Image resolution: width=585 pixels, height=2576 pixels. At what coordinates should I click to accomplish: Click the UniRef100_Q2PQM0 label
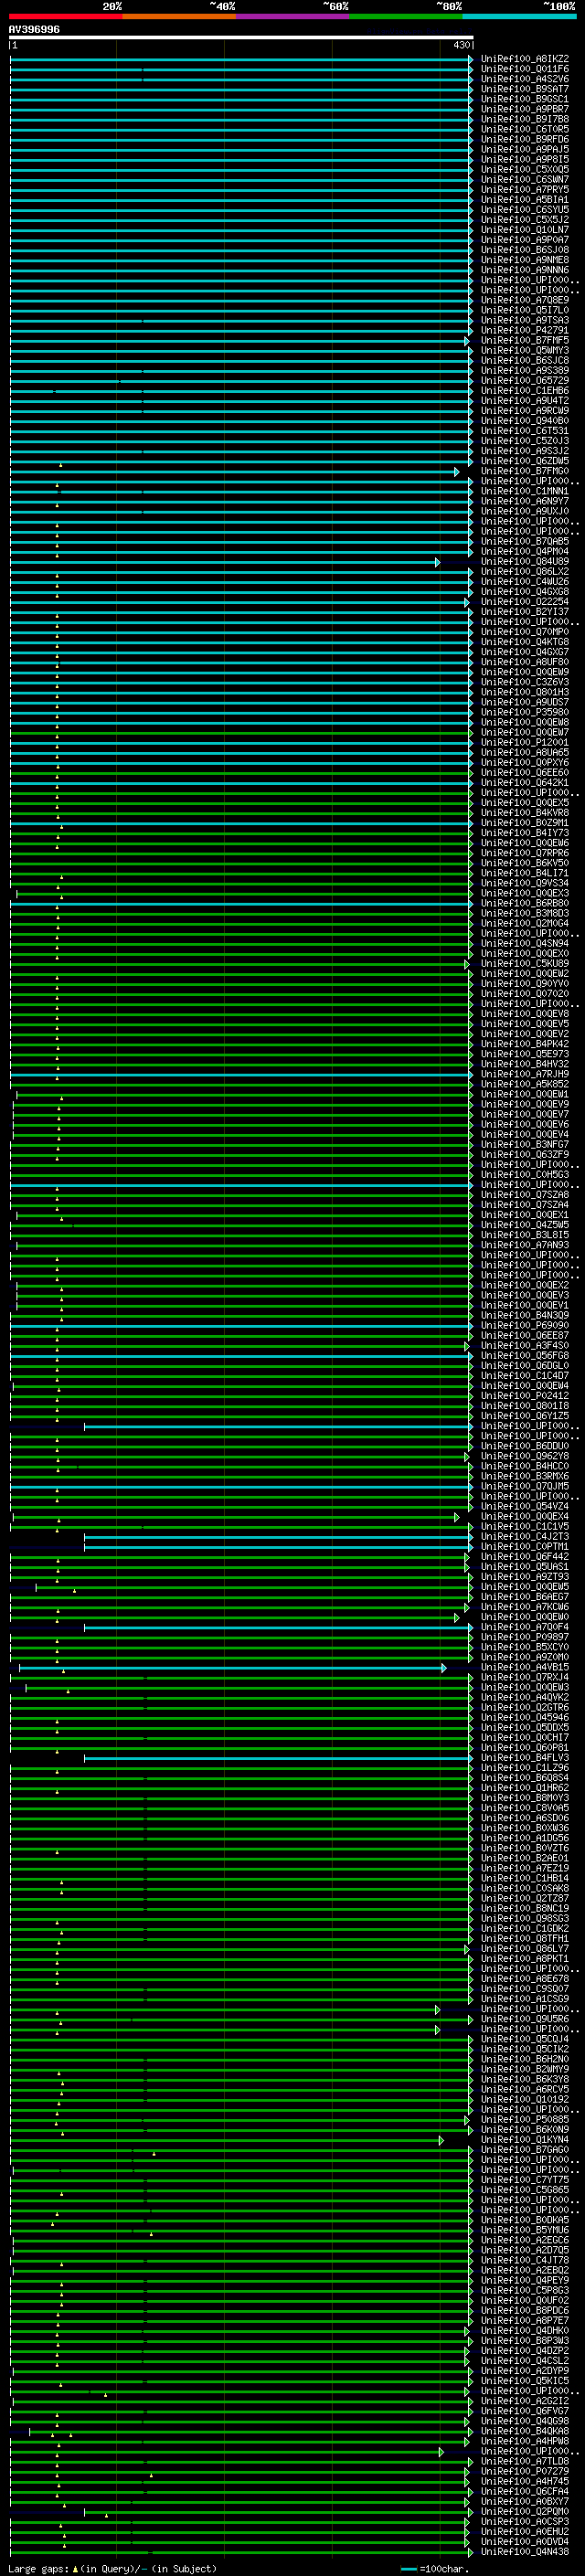point(525,2511)
